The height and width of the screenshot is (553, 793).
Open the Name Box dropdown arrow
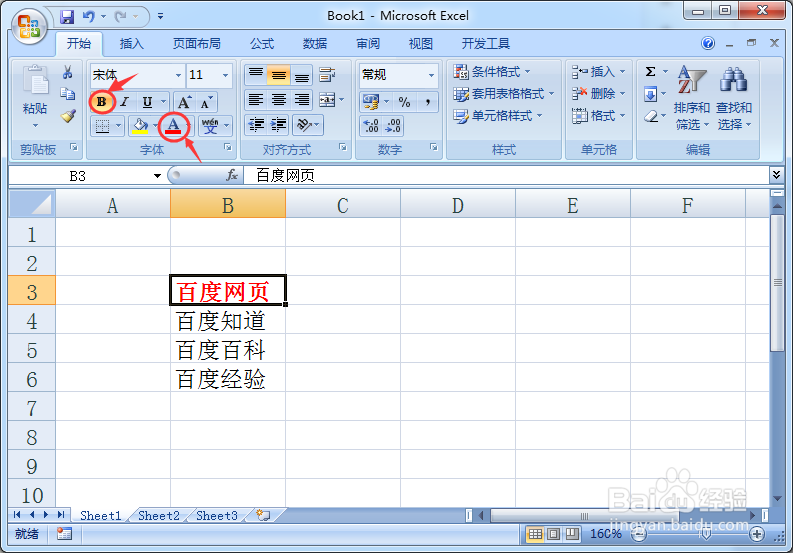point(157,176)
